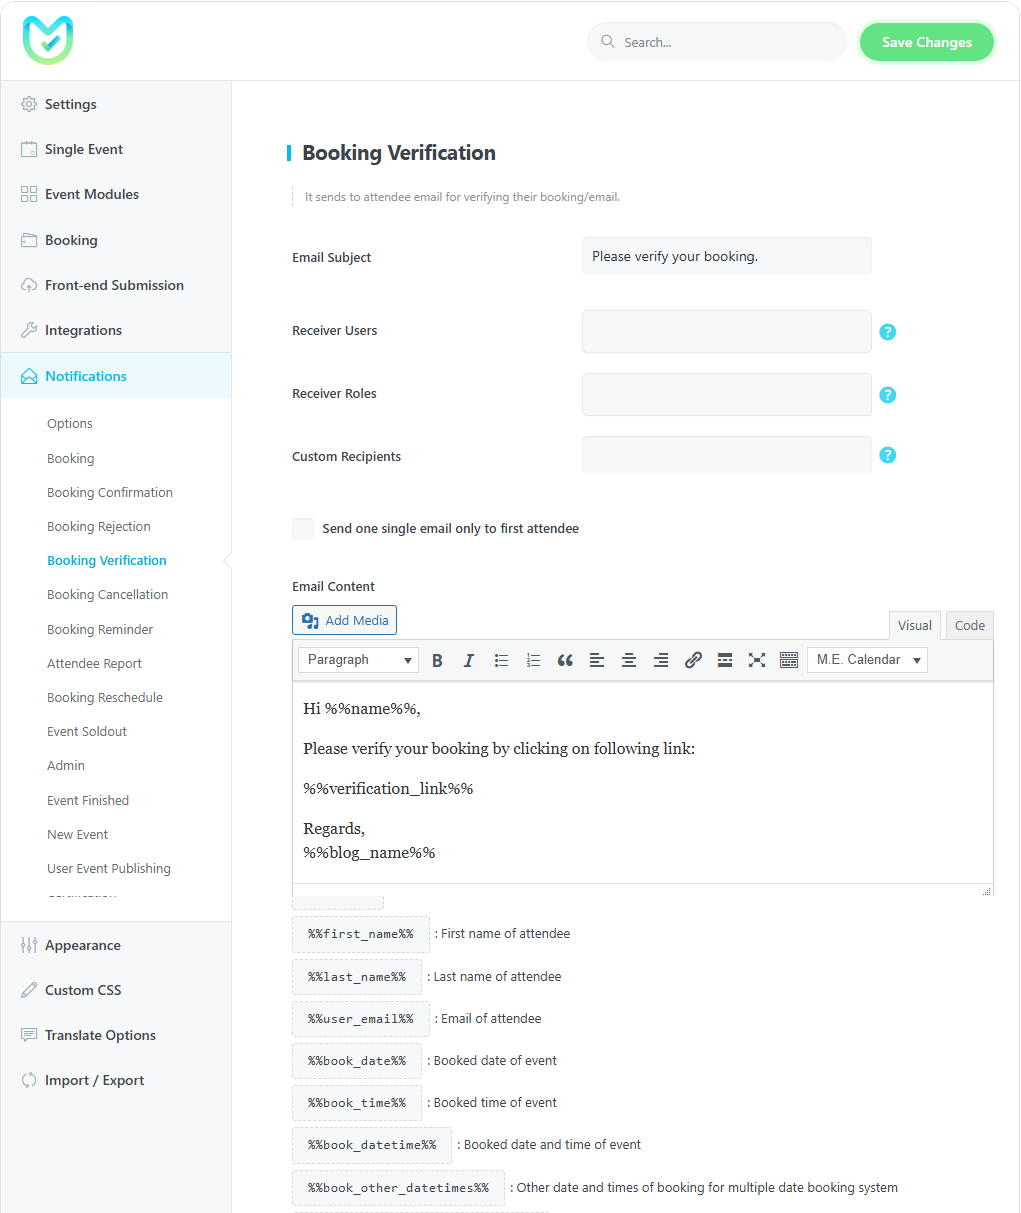1021x1213 pixels.
Task: Check Send one single email only checkbox
Action: pyautogui.click(x=303, y=529)
